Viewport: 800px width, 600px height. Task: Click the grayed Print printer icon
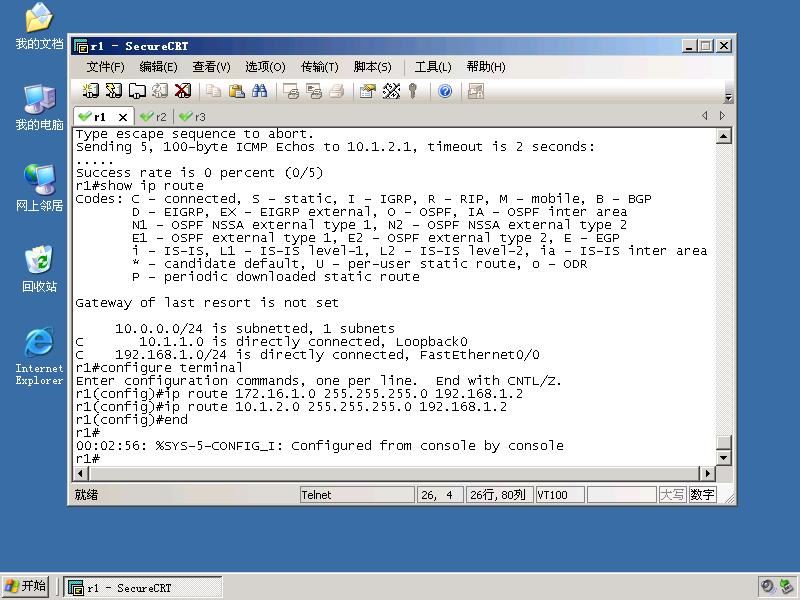pyautogui.click(x=337, y=91)
